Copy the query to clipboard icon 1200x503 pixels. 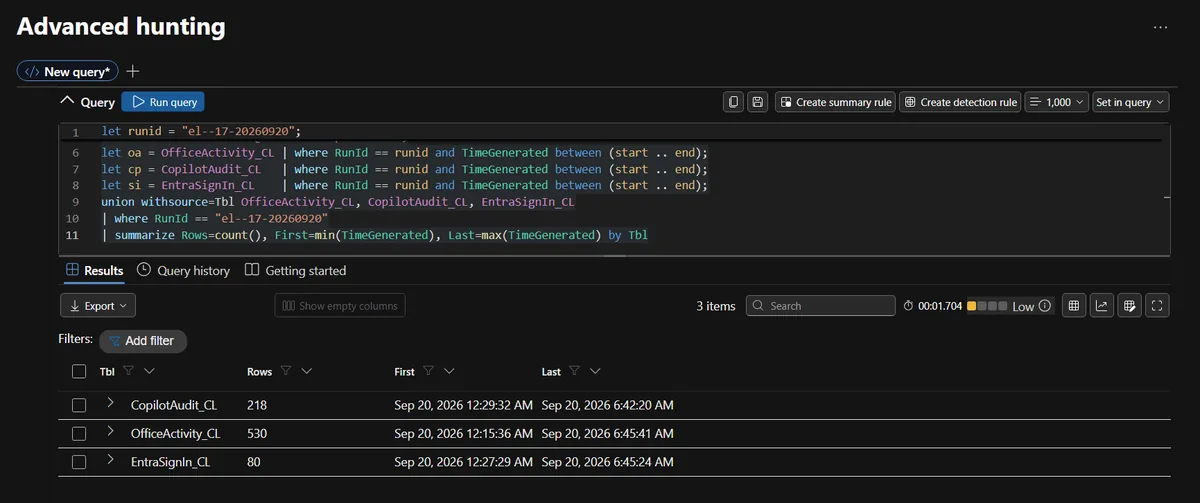[x=734, y=102]
